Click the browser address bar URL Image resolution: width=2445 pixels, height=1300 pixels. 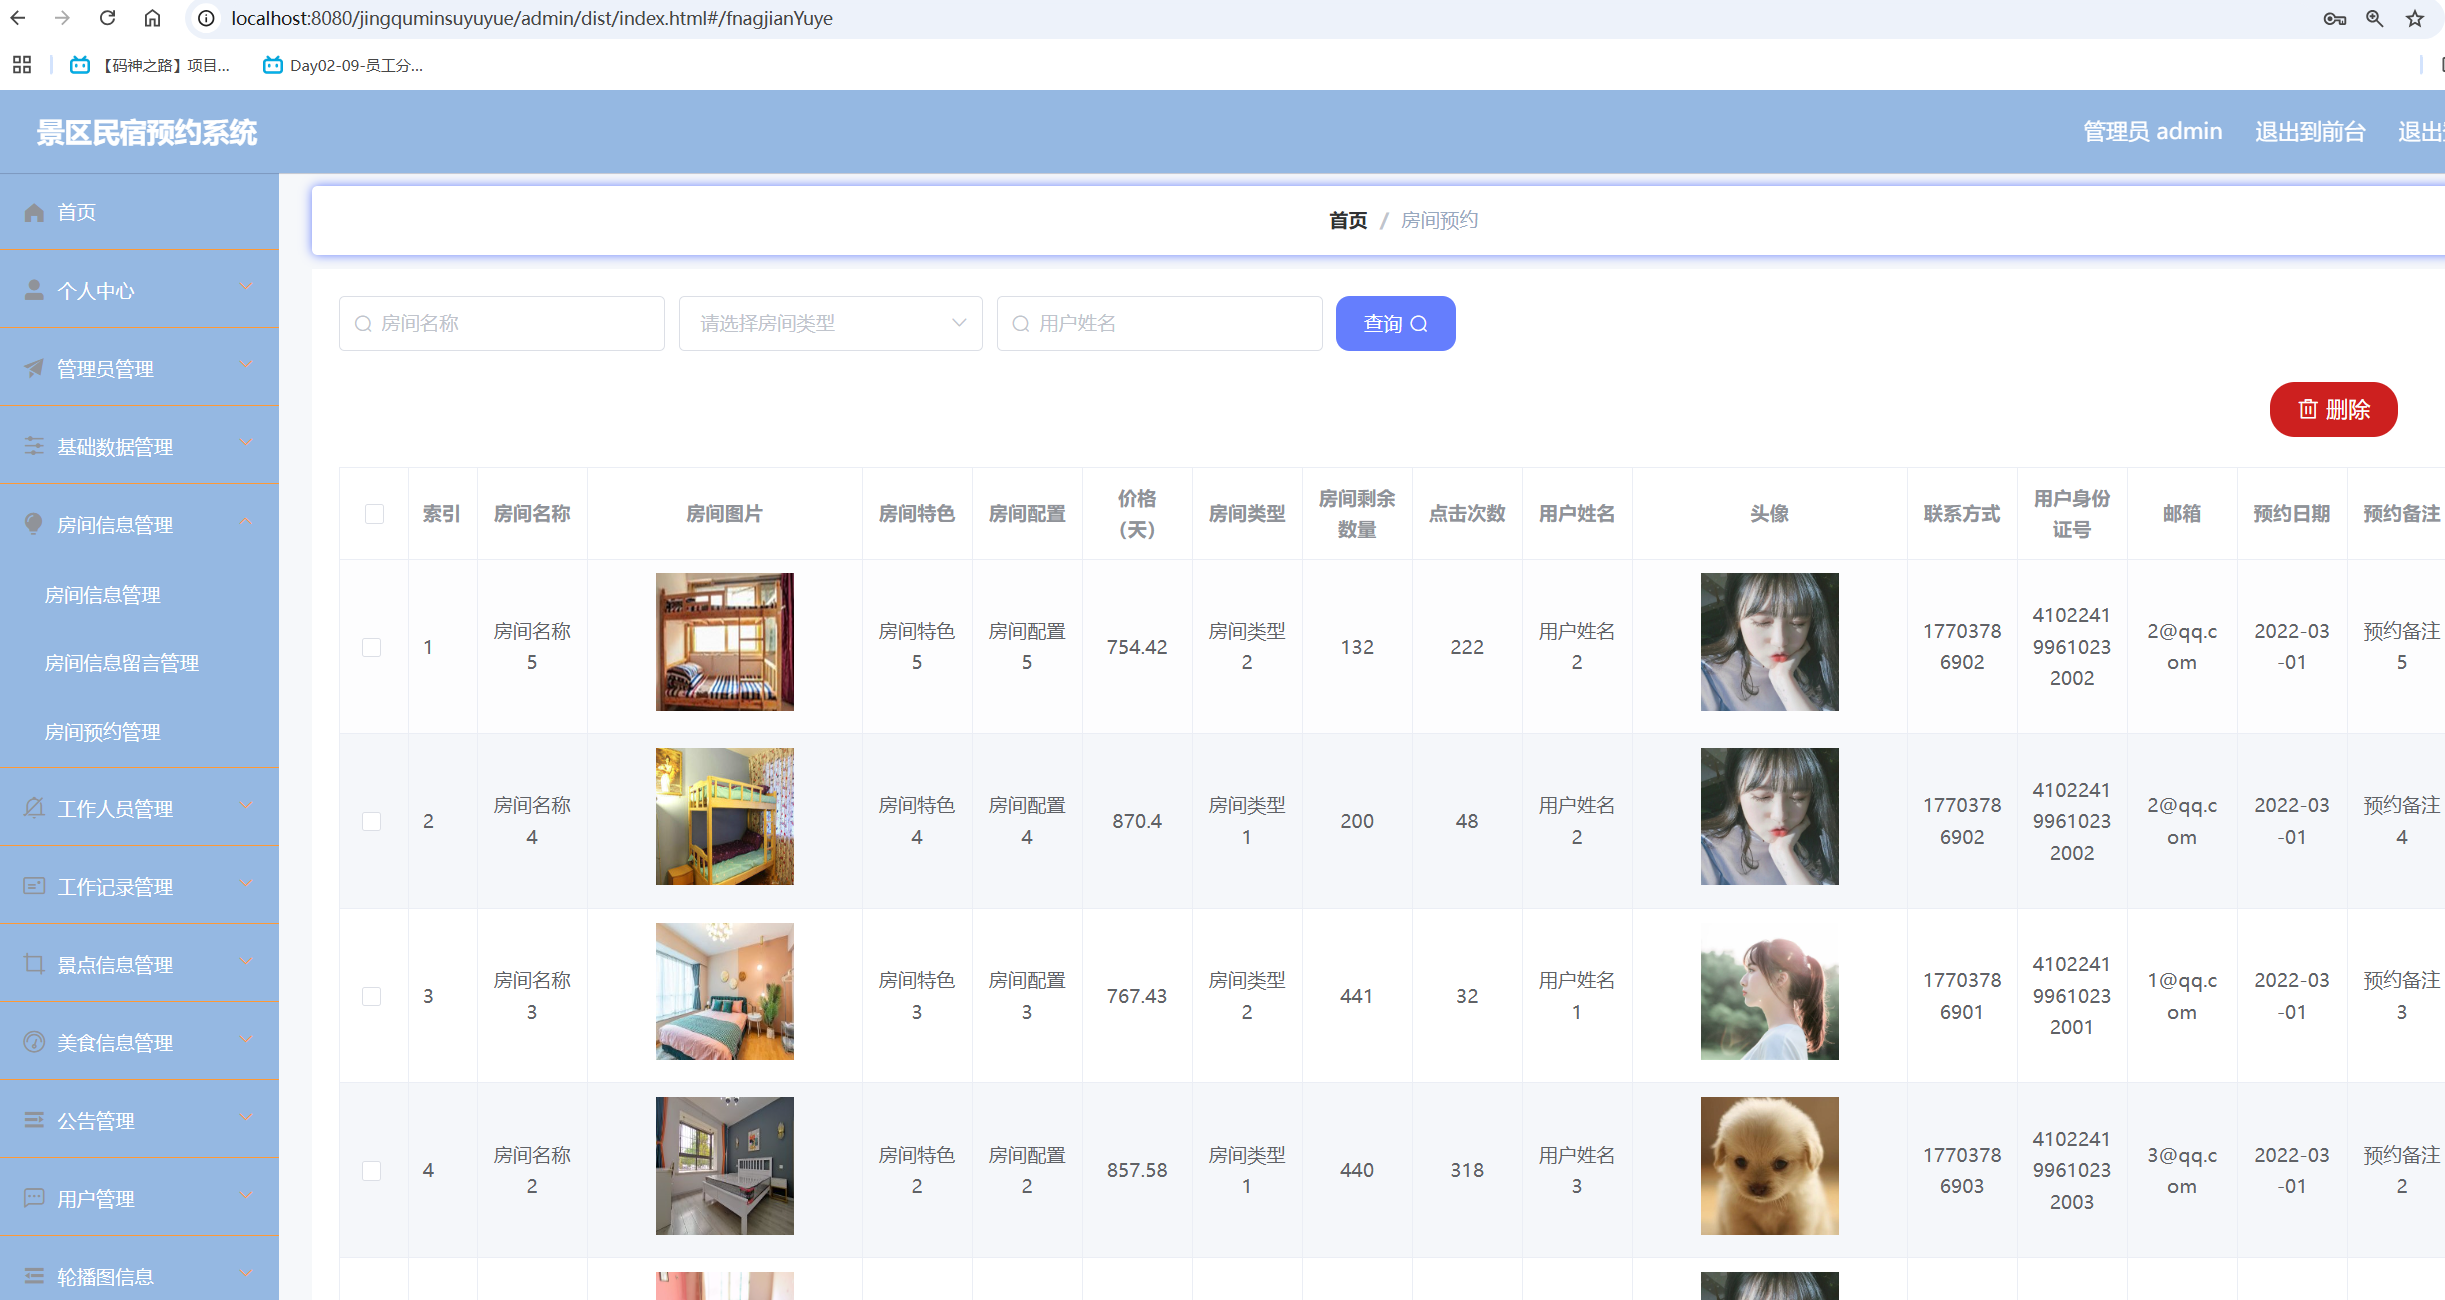532,18
